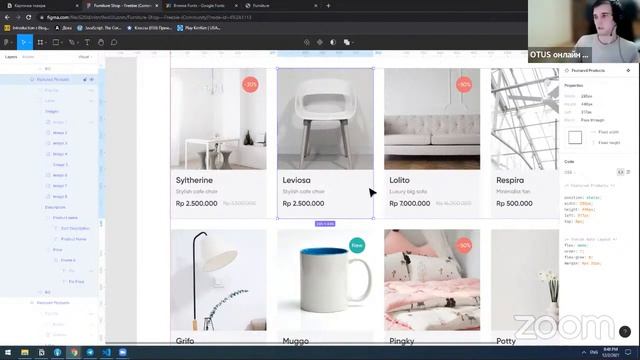Reload the browser page
This screenshot has height=360, width=640.
[x=29, y=17]
